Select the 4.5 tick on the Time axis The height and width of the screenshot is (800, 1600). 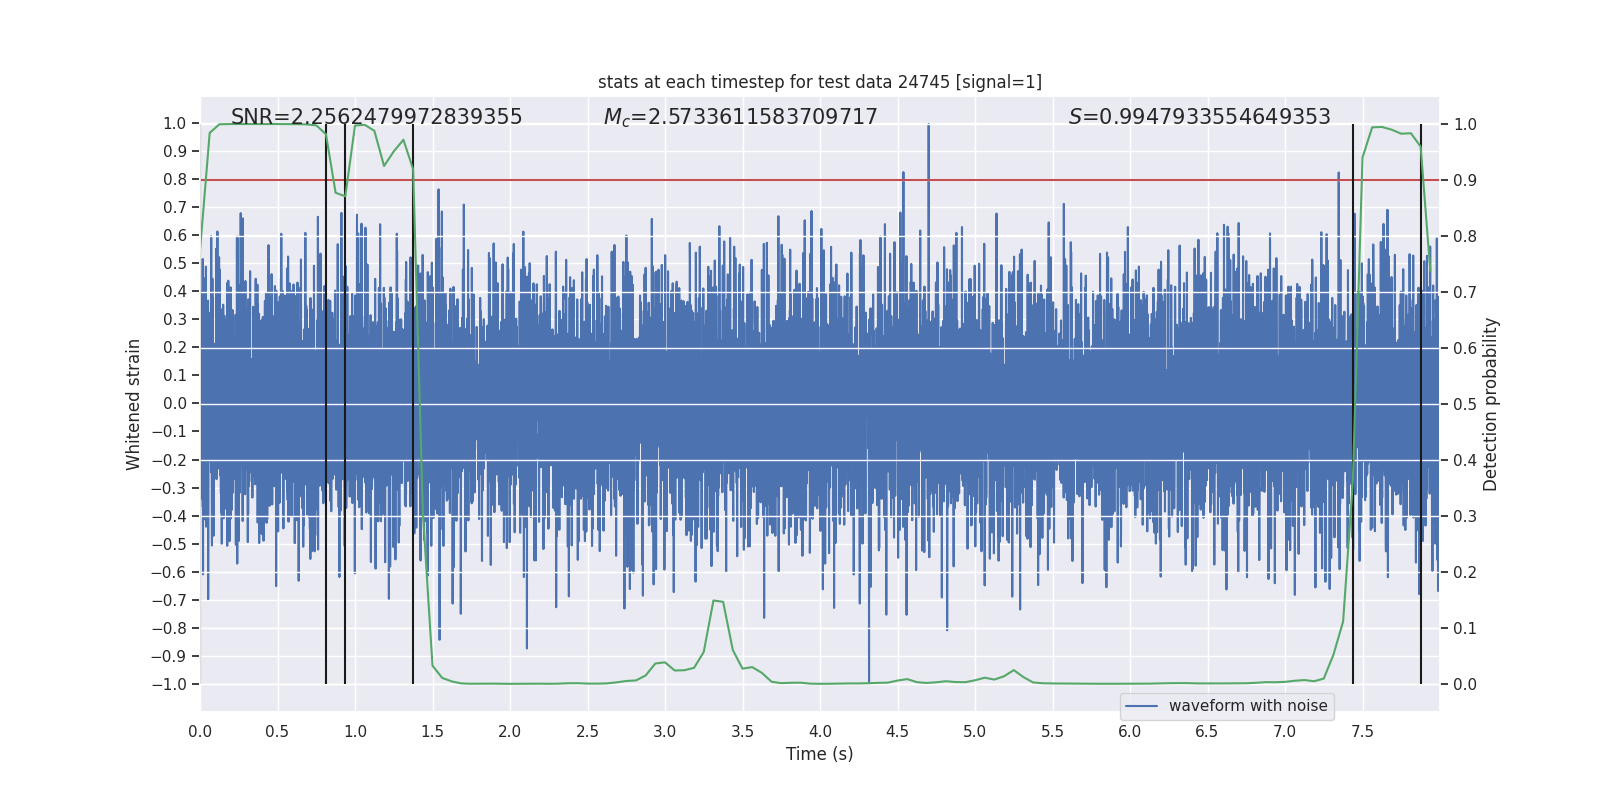click(x=897, y=732)
